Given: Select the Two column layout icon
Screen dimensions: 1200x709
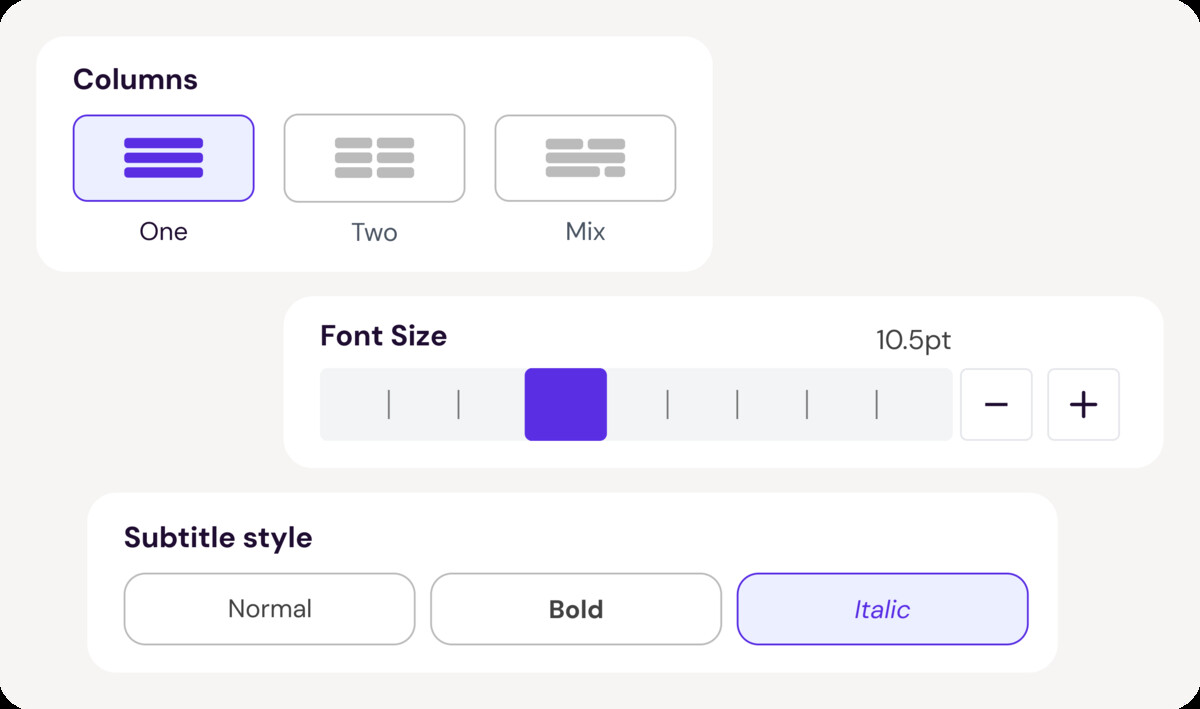Looking at the screenshot, I should [374, 158].
